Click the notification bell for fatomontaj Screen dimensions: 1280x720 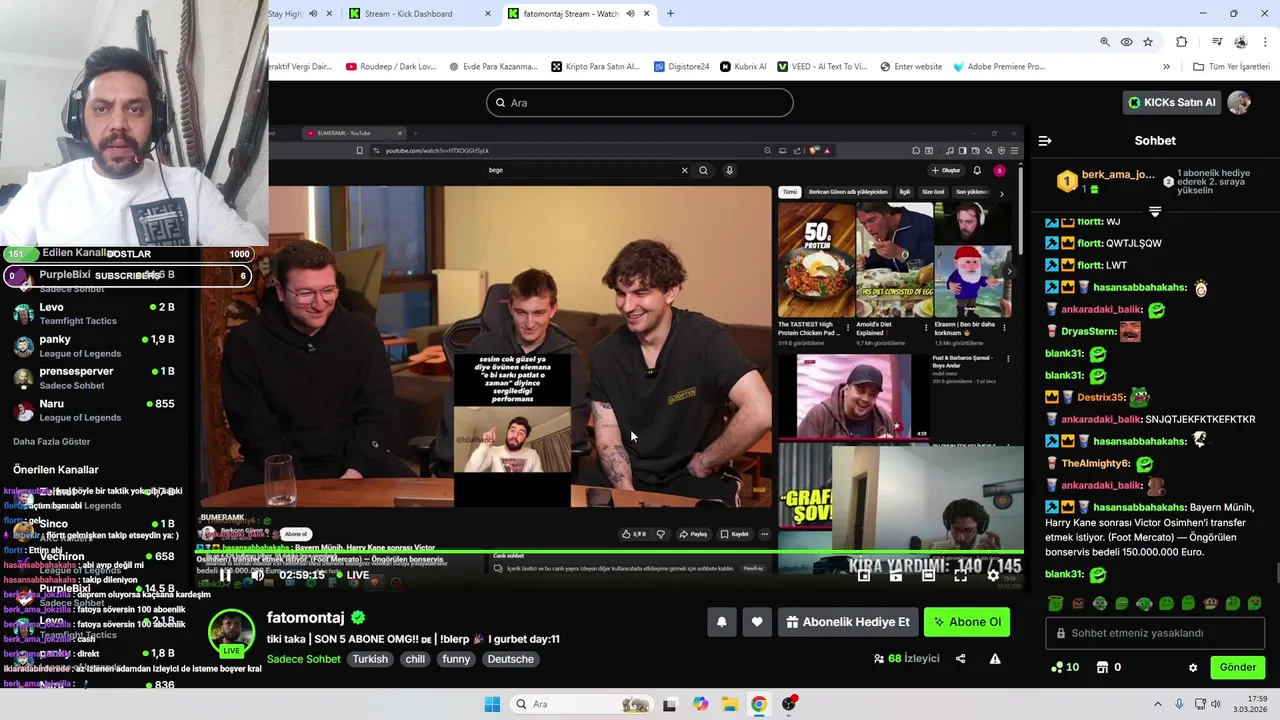pyautogui.click(x=722, y=622)
